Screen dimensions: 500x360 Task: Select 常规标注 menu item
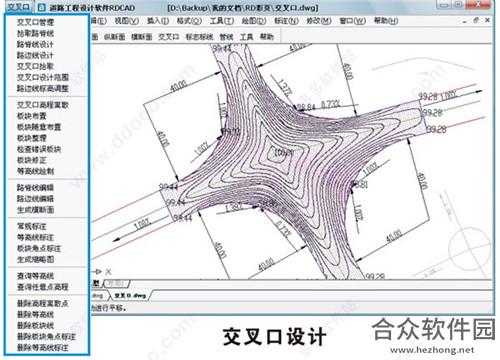[x=32, y=226]
